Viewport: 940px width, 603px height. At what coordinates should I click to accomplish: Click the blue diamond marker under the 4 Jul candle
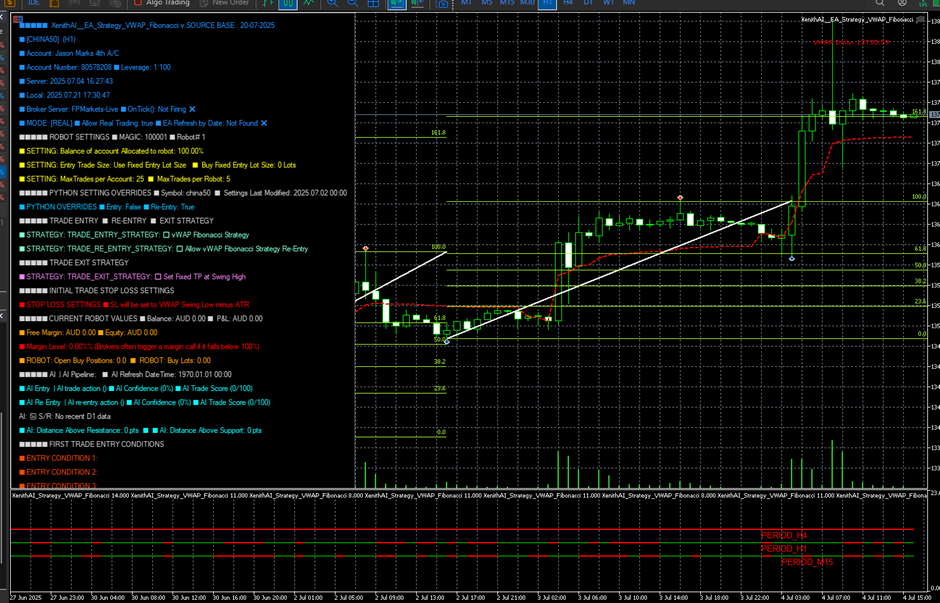click(792, 258)
